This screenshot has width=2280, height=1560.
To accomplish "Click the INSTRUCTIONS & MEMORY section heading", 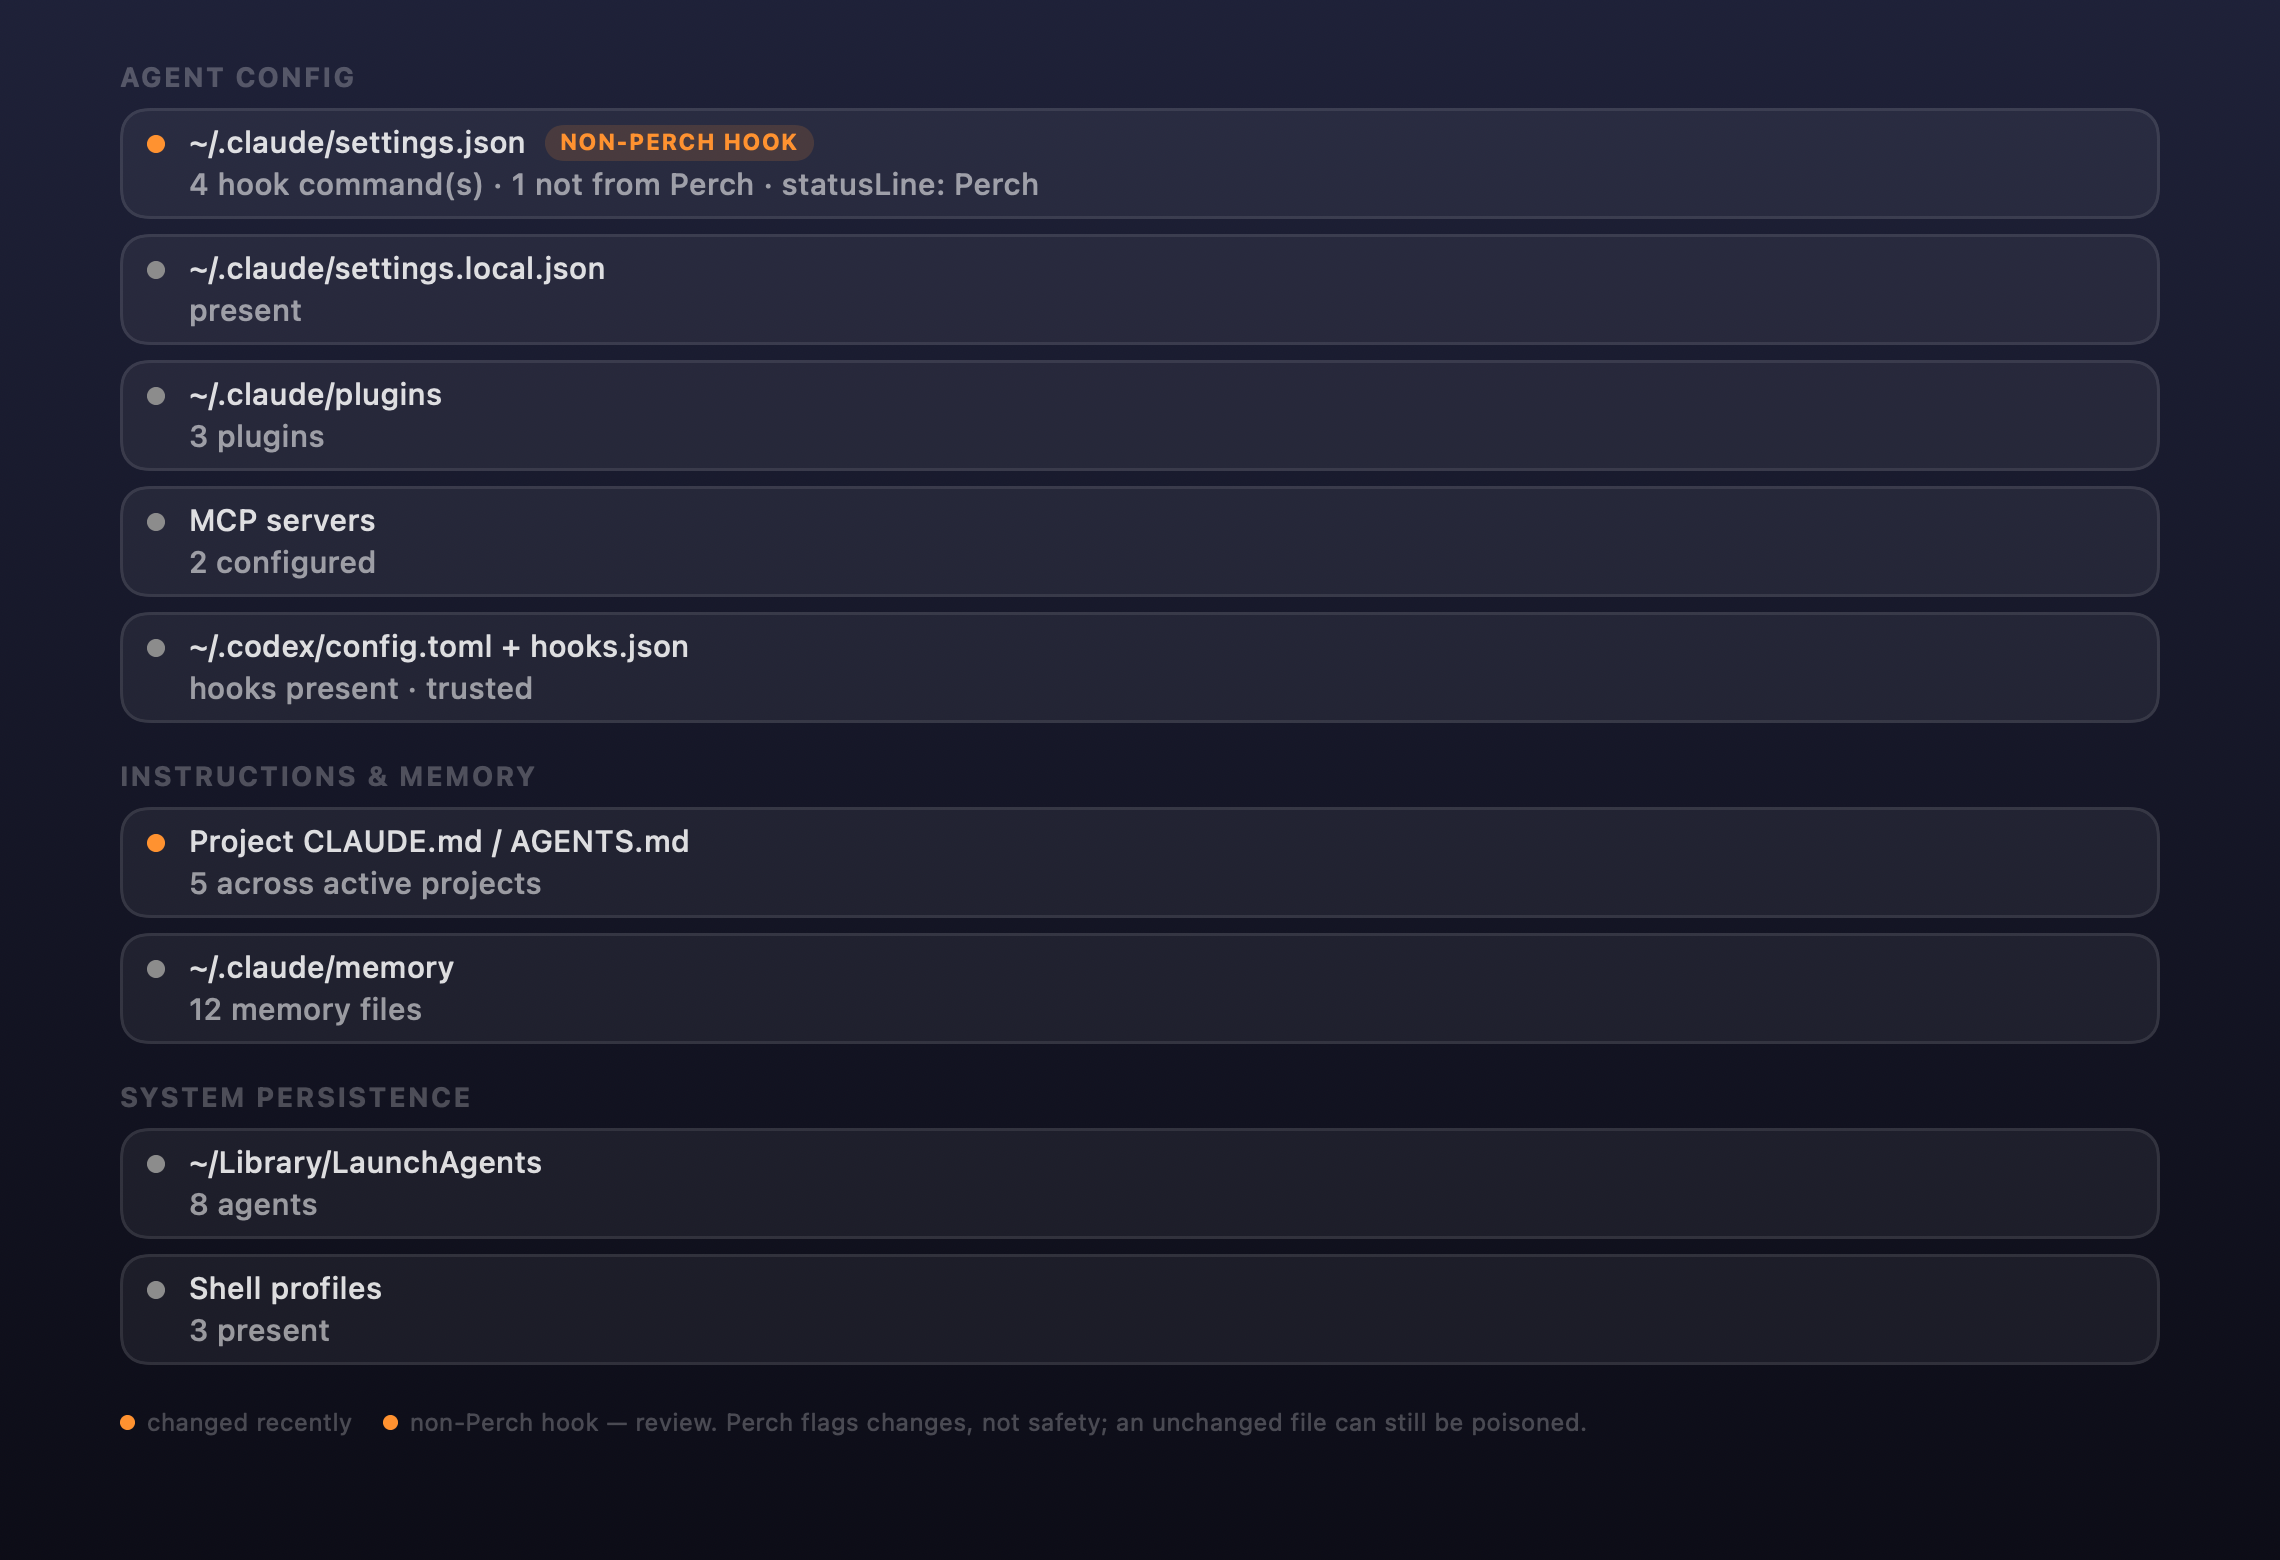I will (x=328, y=777).
